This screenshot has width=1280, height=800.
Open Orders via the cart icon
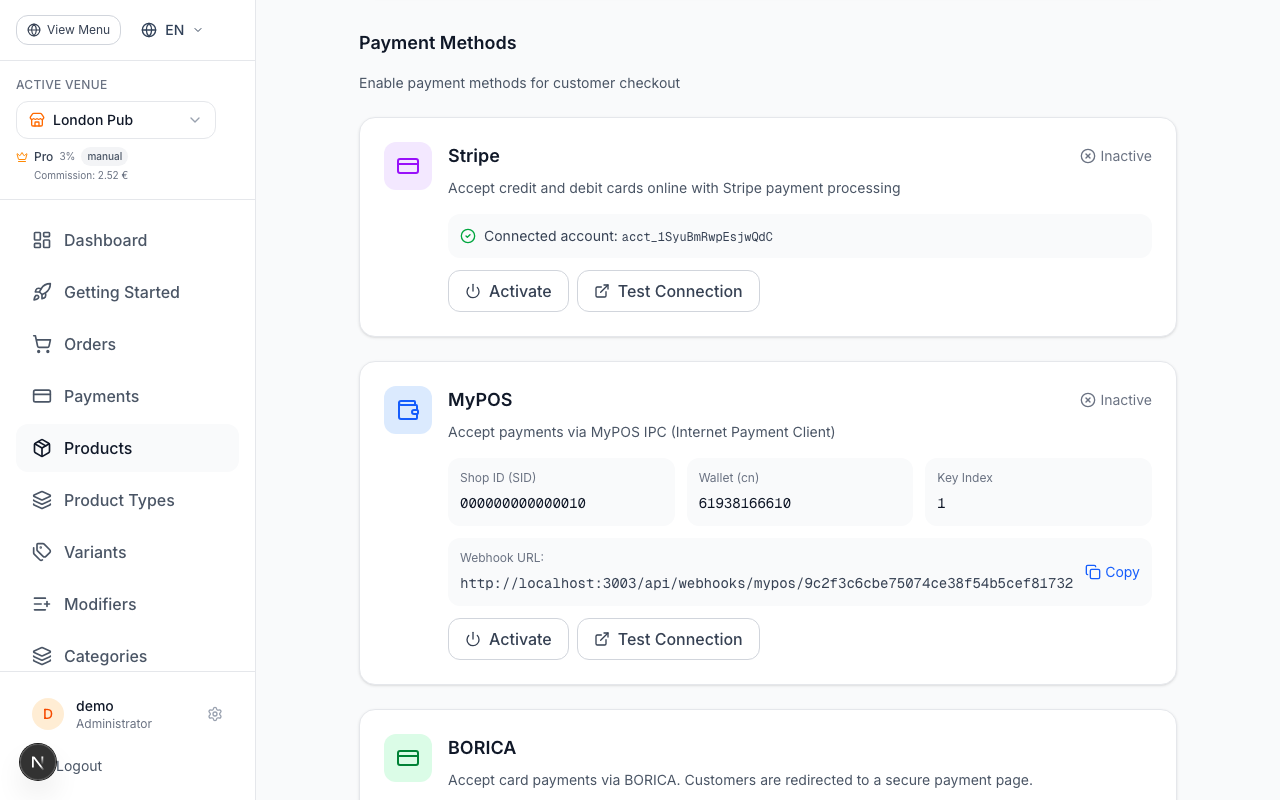click(x=41, y=344)
